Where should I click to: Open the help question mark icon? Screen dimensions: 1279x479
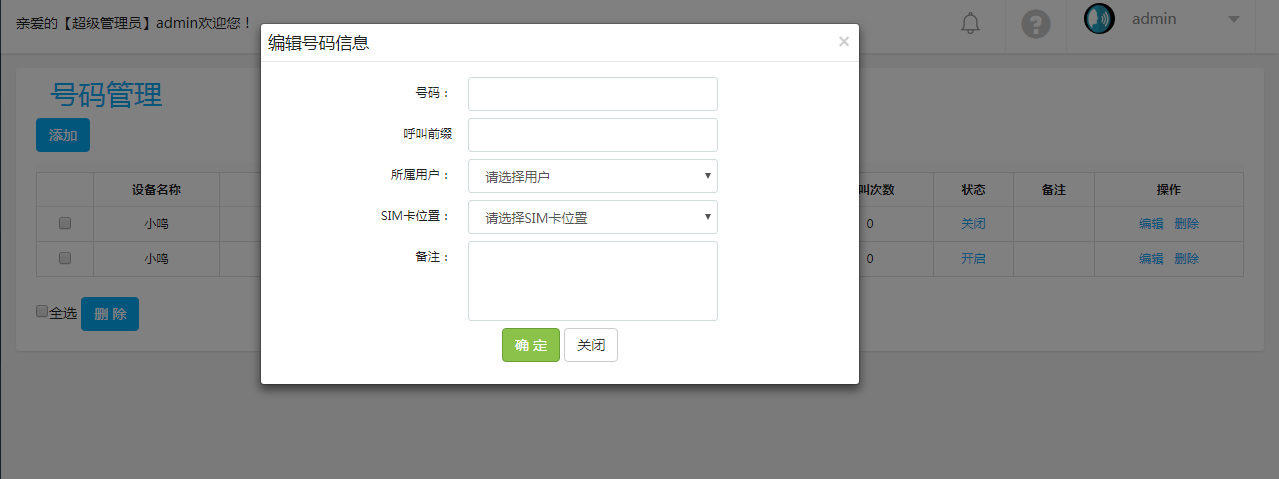pos(1036,24)
